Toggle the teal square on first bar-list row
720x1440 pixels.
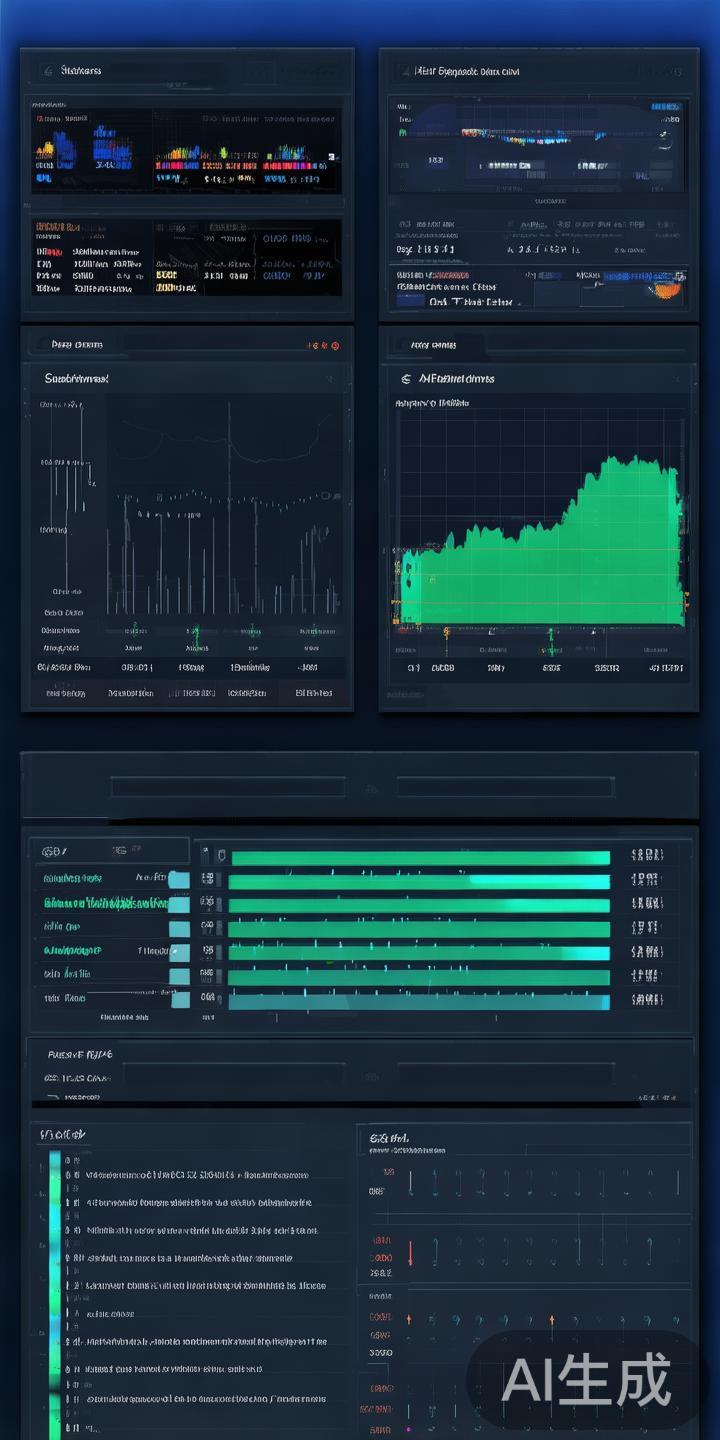(x=179, y=880)
